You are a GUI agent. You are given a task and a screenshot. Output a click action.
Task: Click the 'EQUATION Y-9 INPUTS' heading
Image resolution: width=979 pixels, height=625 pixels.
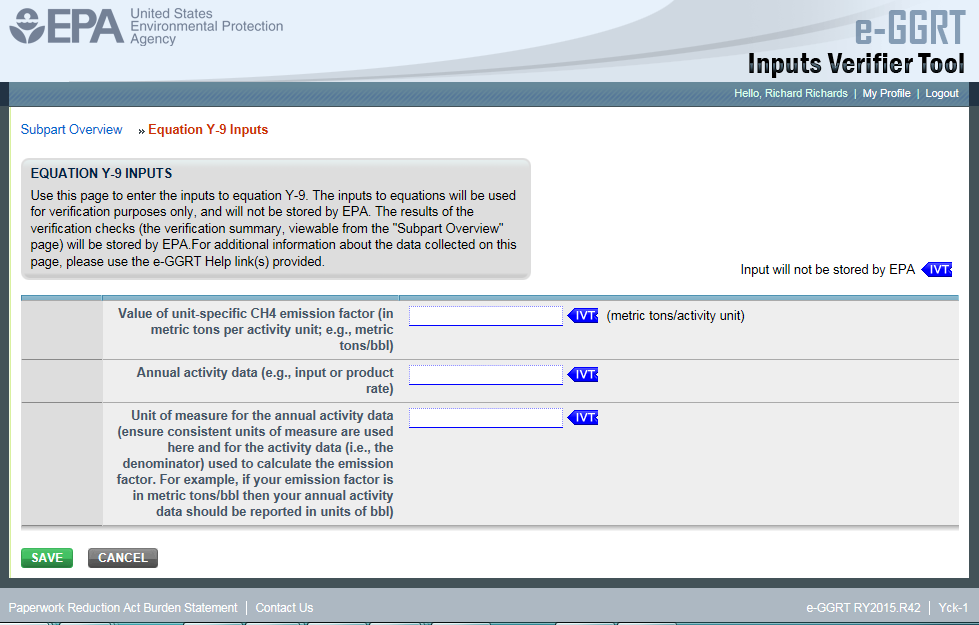click(x=101, y=173)
